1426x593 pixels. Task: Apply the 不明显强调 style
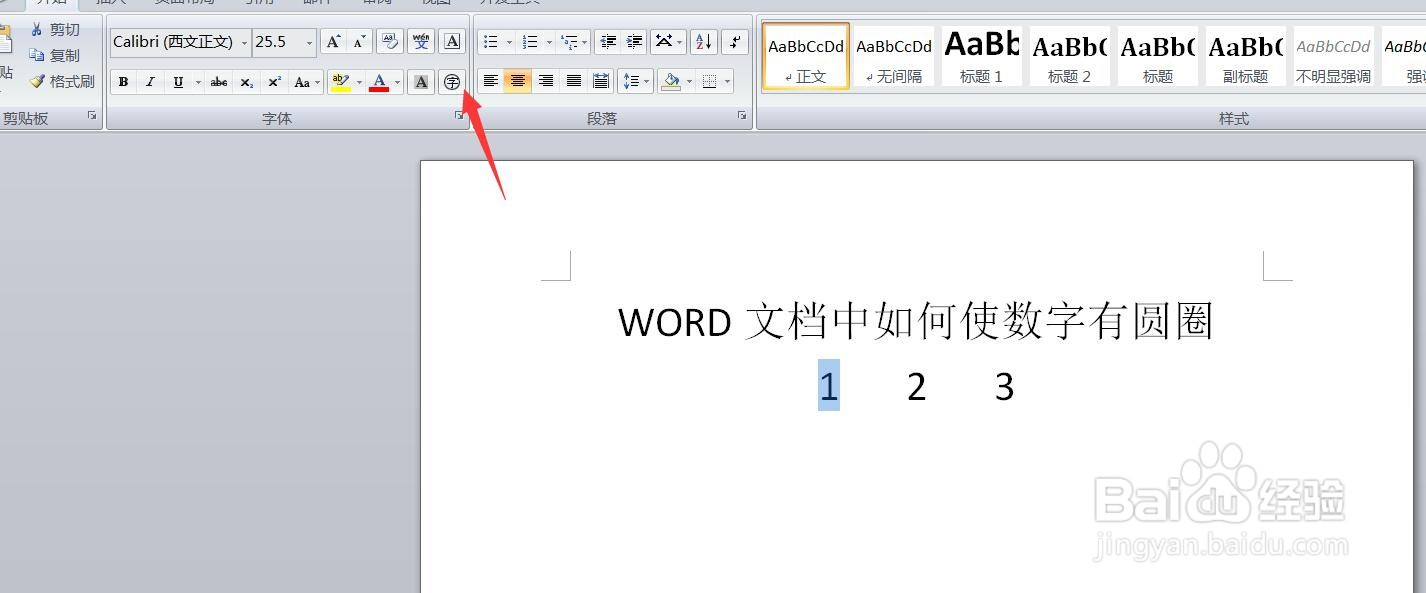(1333, 57)
